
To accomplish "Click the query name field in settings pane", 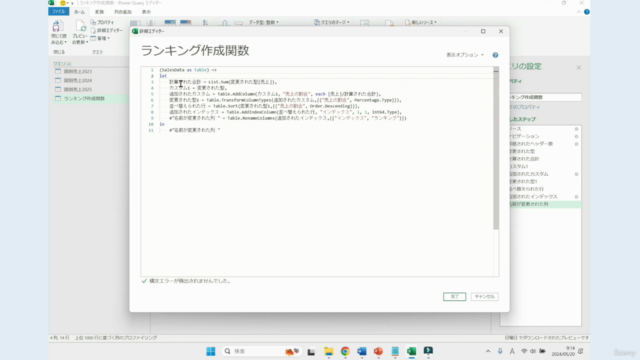I will (545, 97).
